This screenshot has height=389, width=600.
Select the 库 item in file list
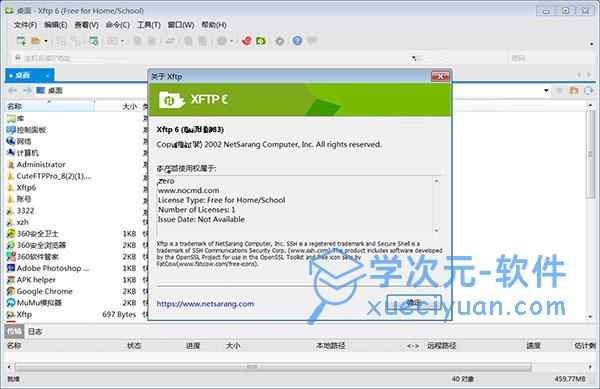[15, 118]
